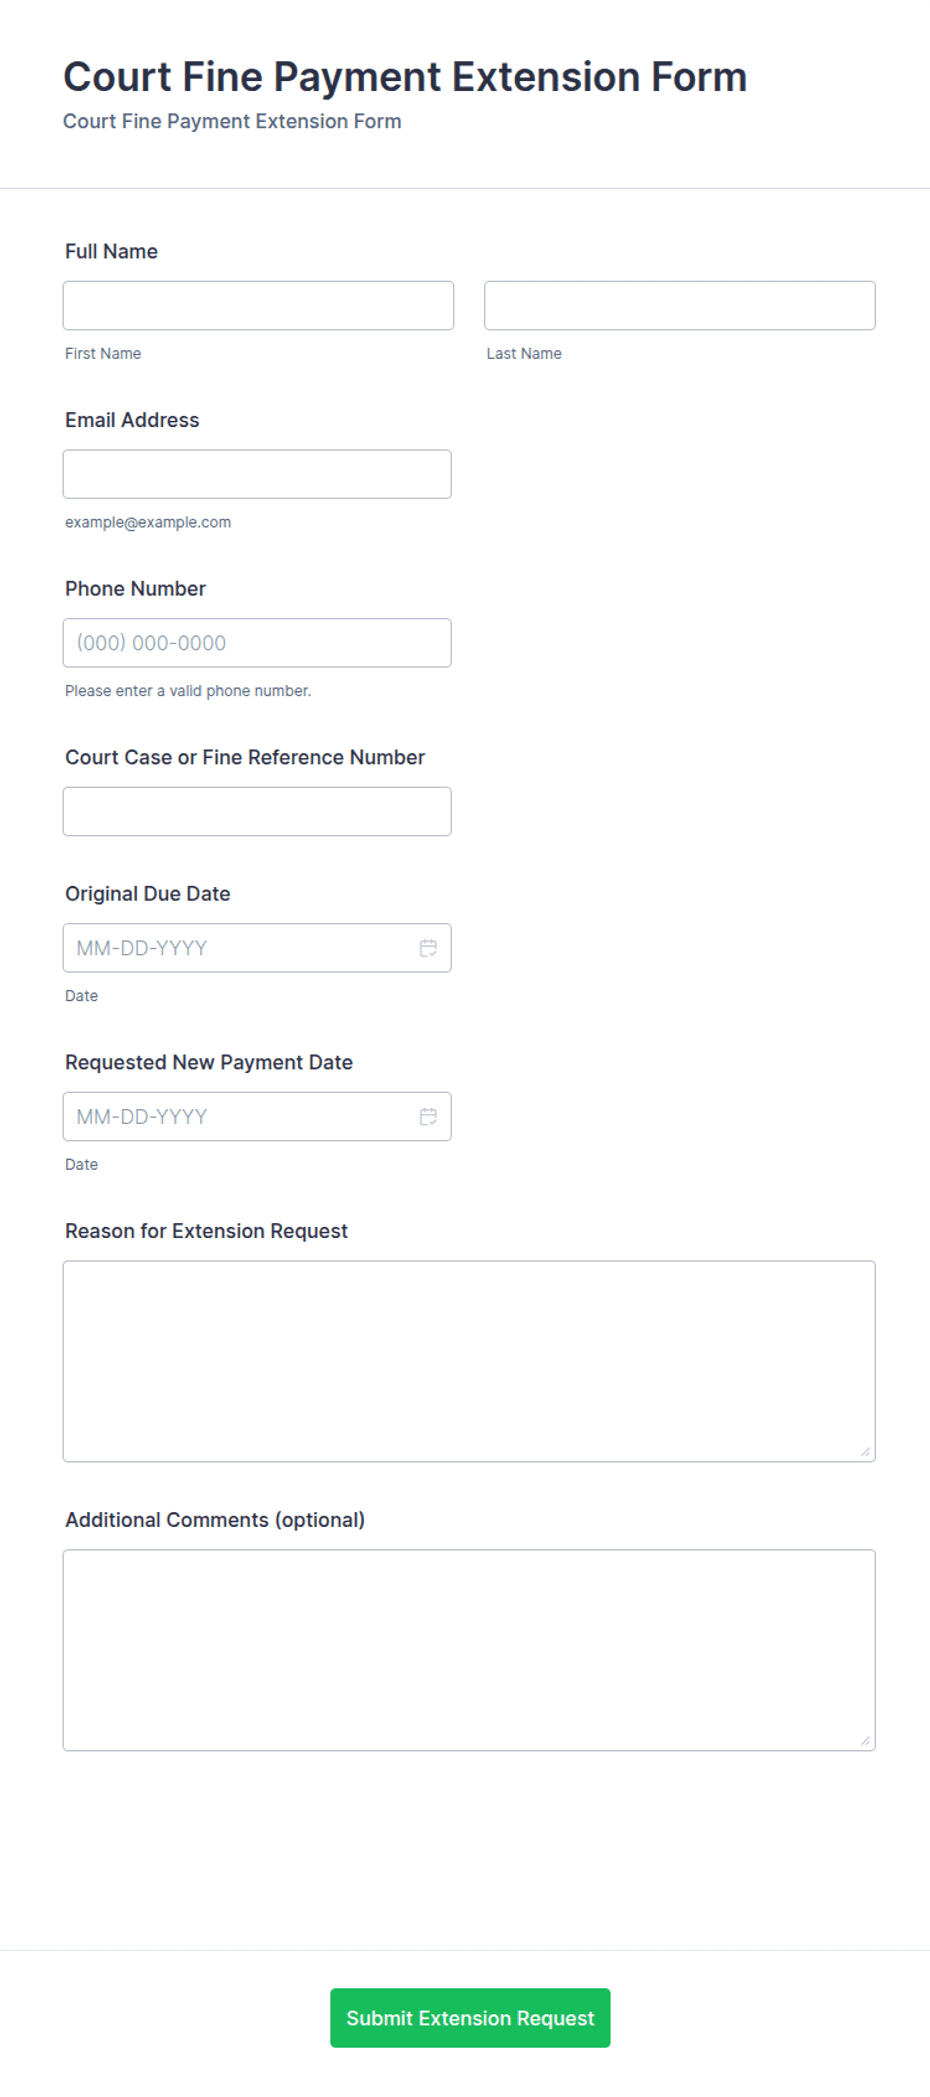This screenshot has height=2097, width=930.
Task: Click the Requested New Payment Date text field
Action: [240, 1117]
